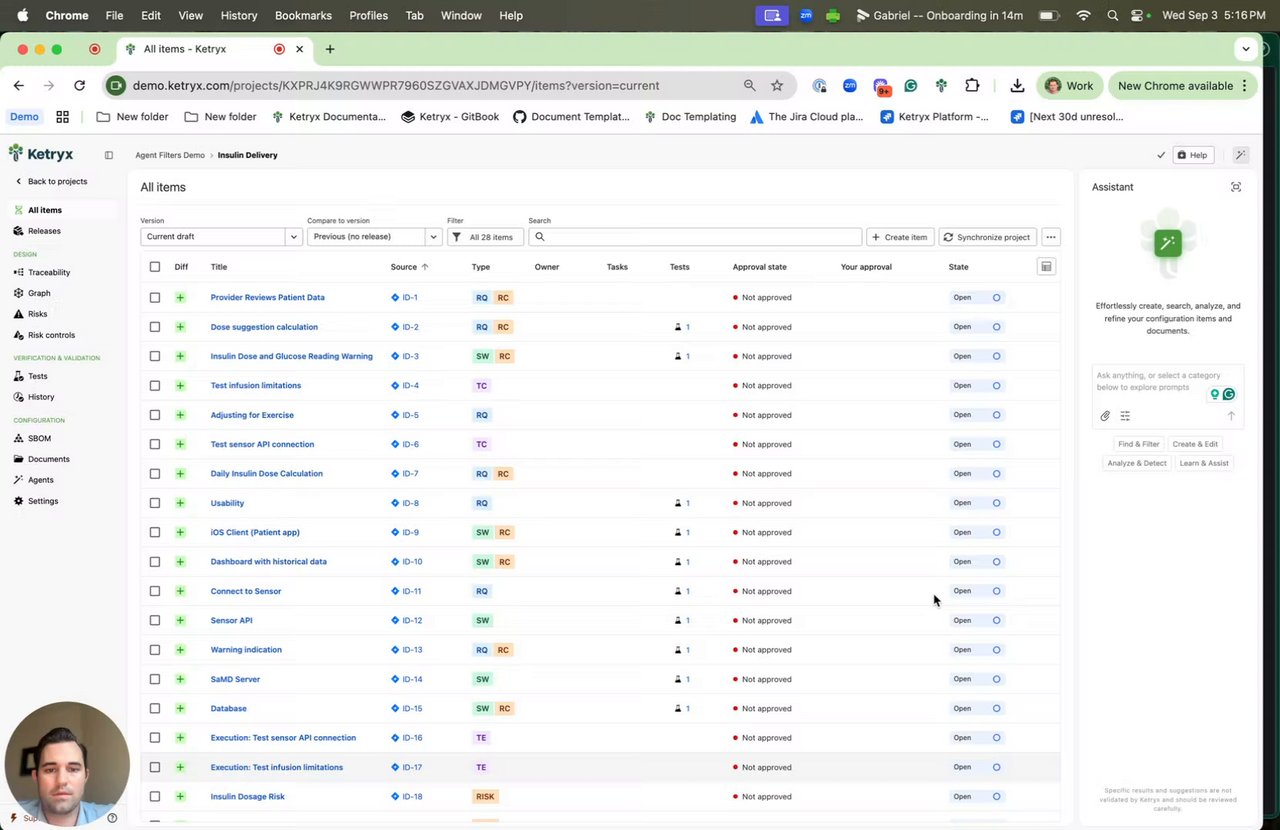Open Dose suggestion calculation item
The height and width of the screenshot is (830, 1280).
264,327
